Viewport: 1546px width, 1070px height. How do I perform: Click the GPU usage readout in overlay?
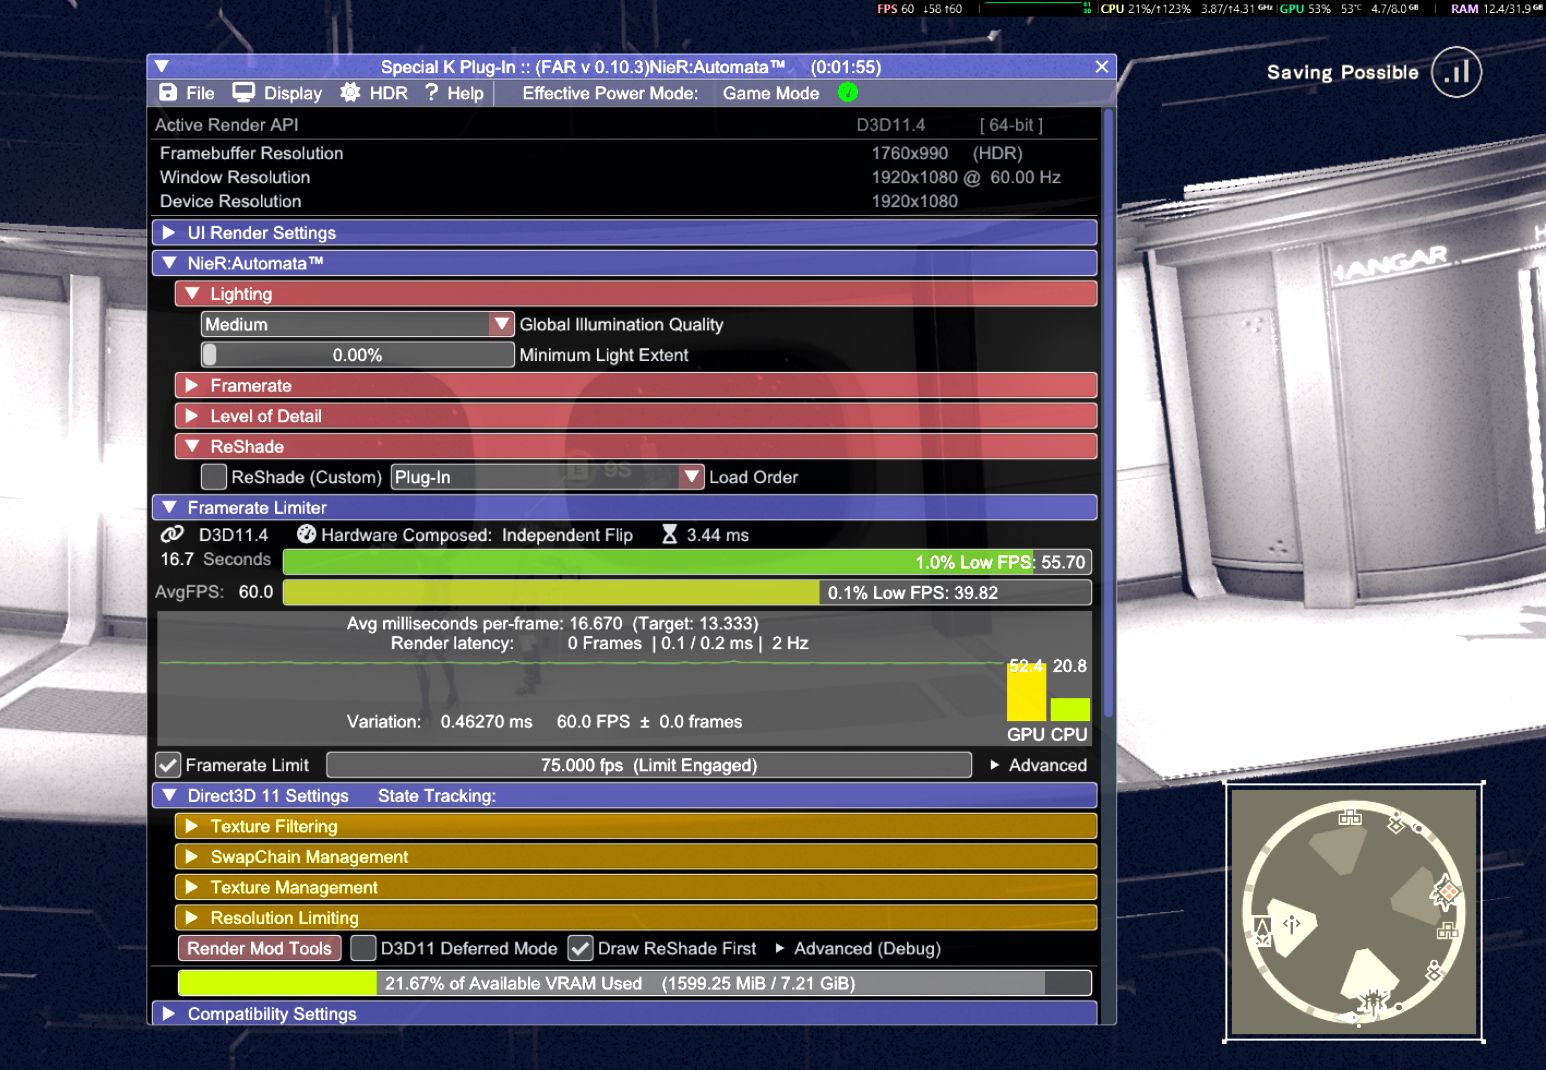[1305, 9]
